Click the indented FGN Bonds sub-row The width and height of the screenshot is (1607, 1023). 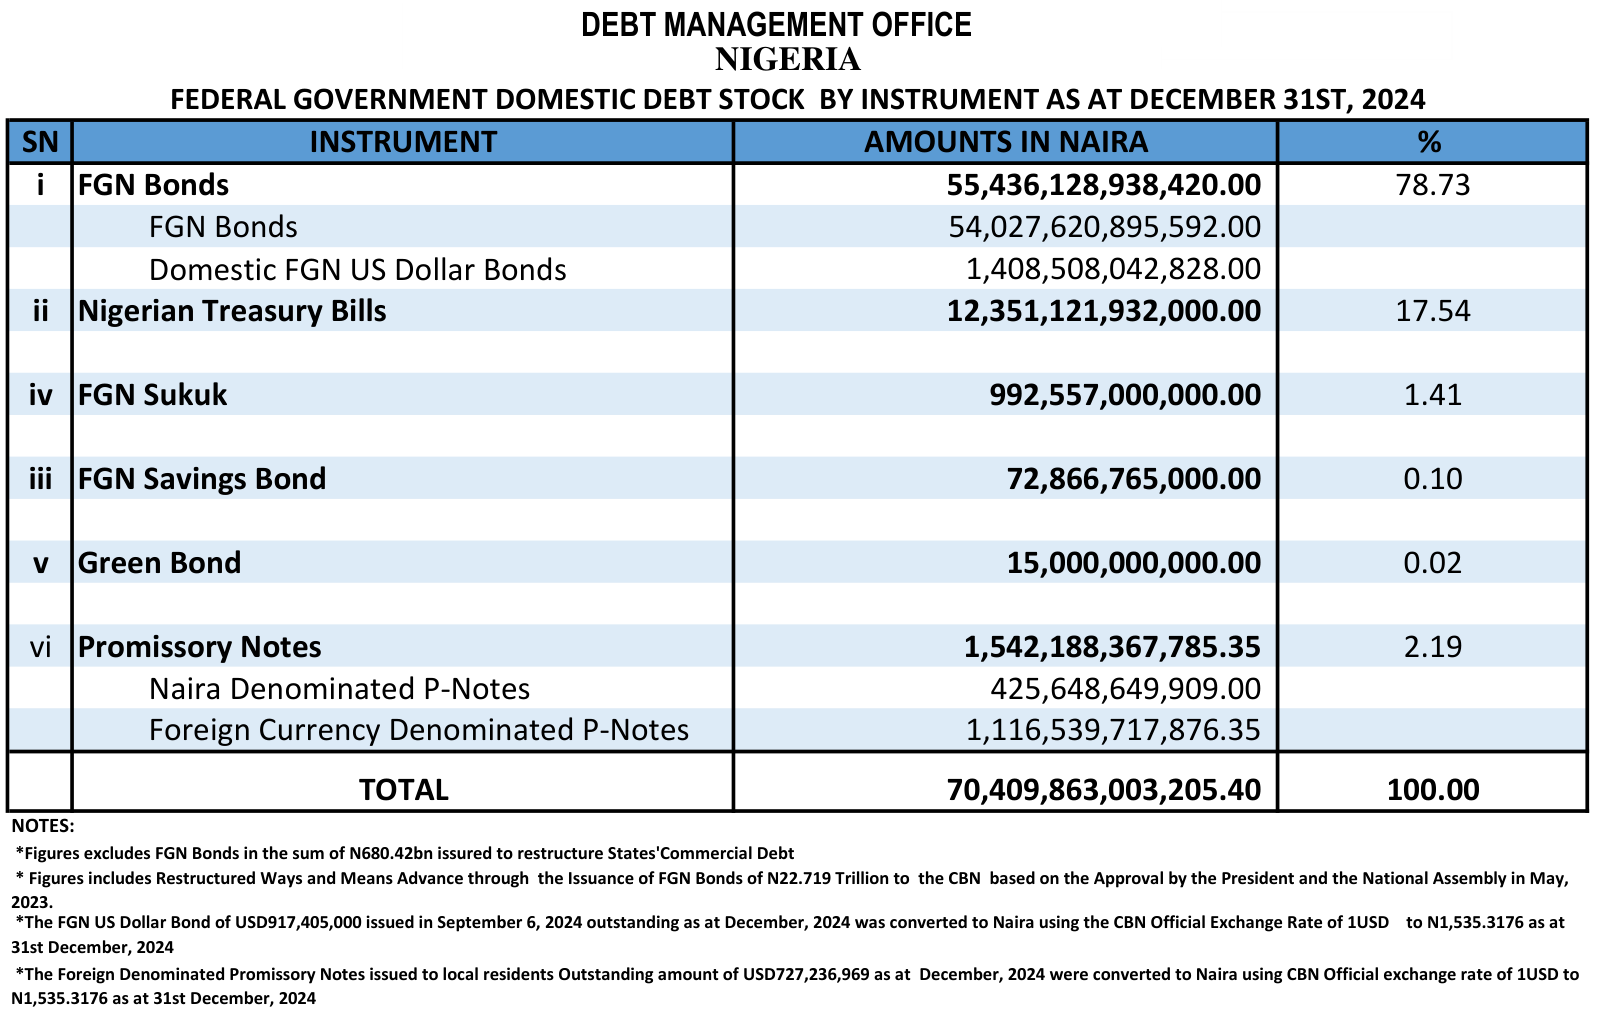(x=223, y=227)
